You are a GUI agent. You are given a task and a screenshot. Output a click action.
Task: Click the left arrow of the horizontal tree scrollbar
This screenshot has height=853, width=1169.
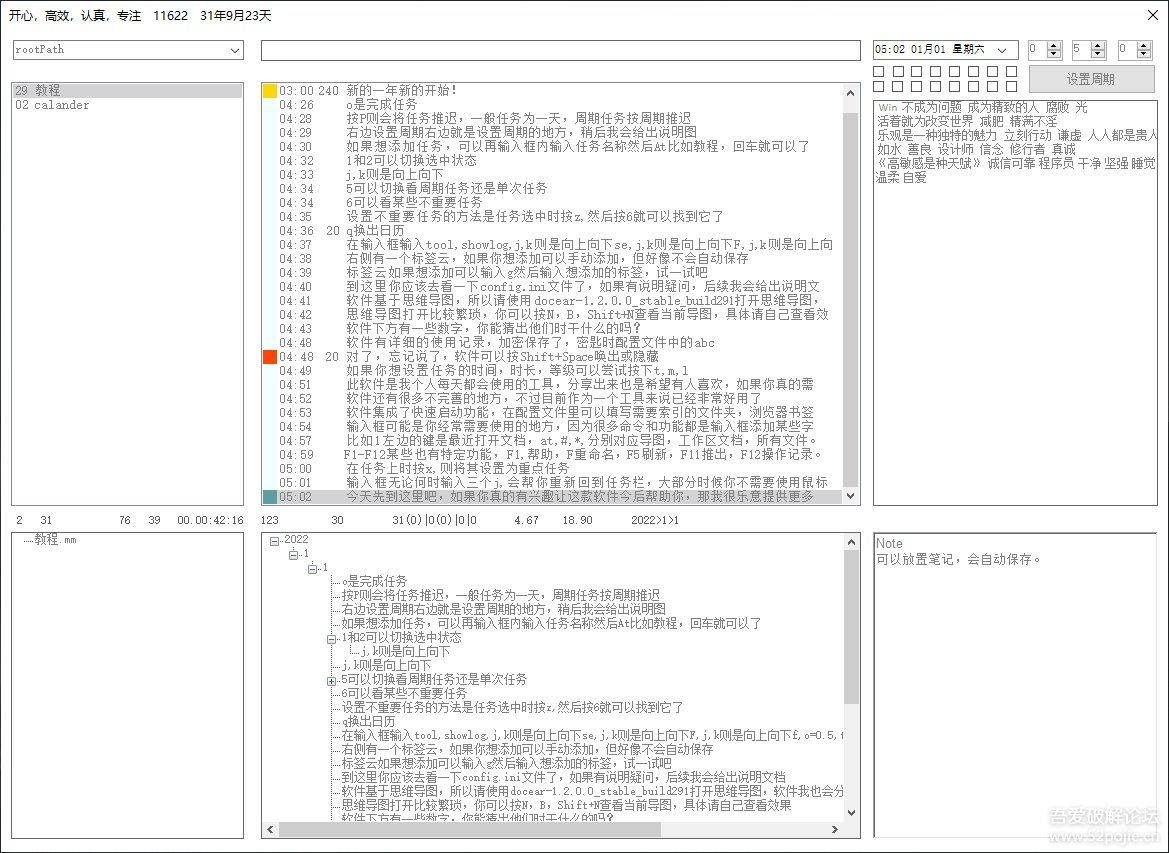pyautogui.click(x=269, y=829)
